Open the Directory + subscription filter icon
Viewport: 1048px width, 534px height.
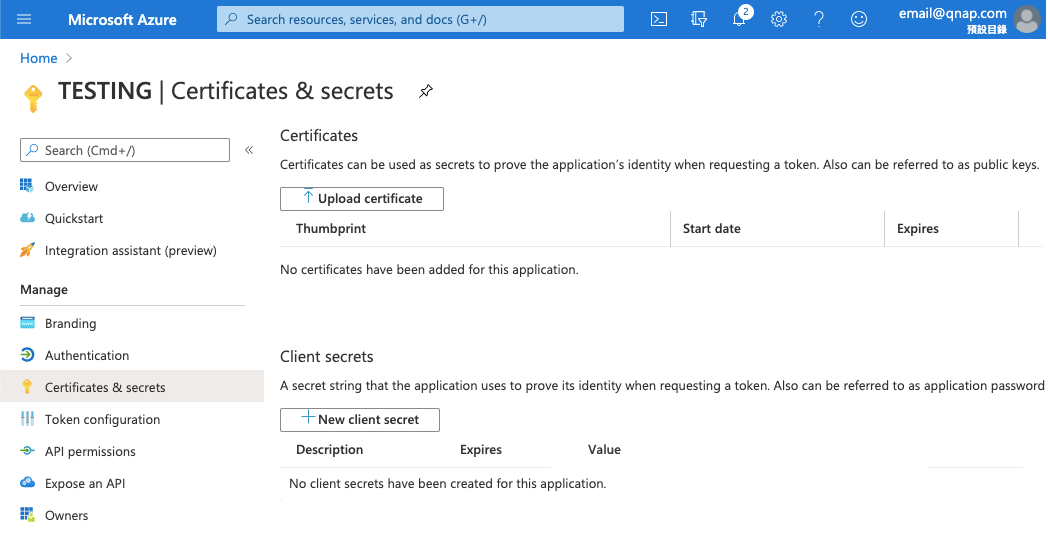pos(699,19)
